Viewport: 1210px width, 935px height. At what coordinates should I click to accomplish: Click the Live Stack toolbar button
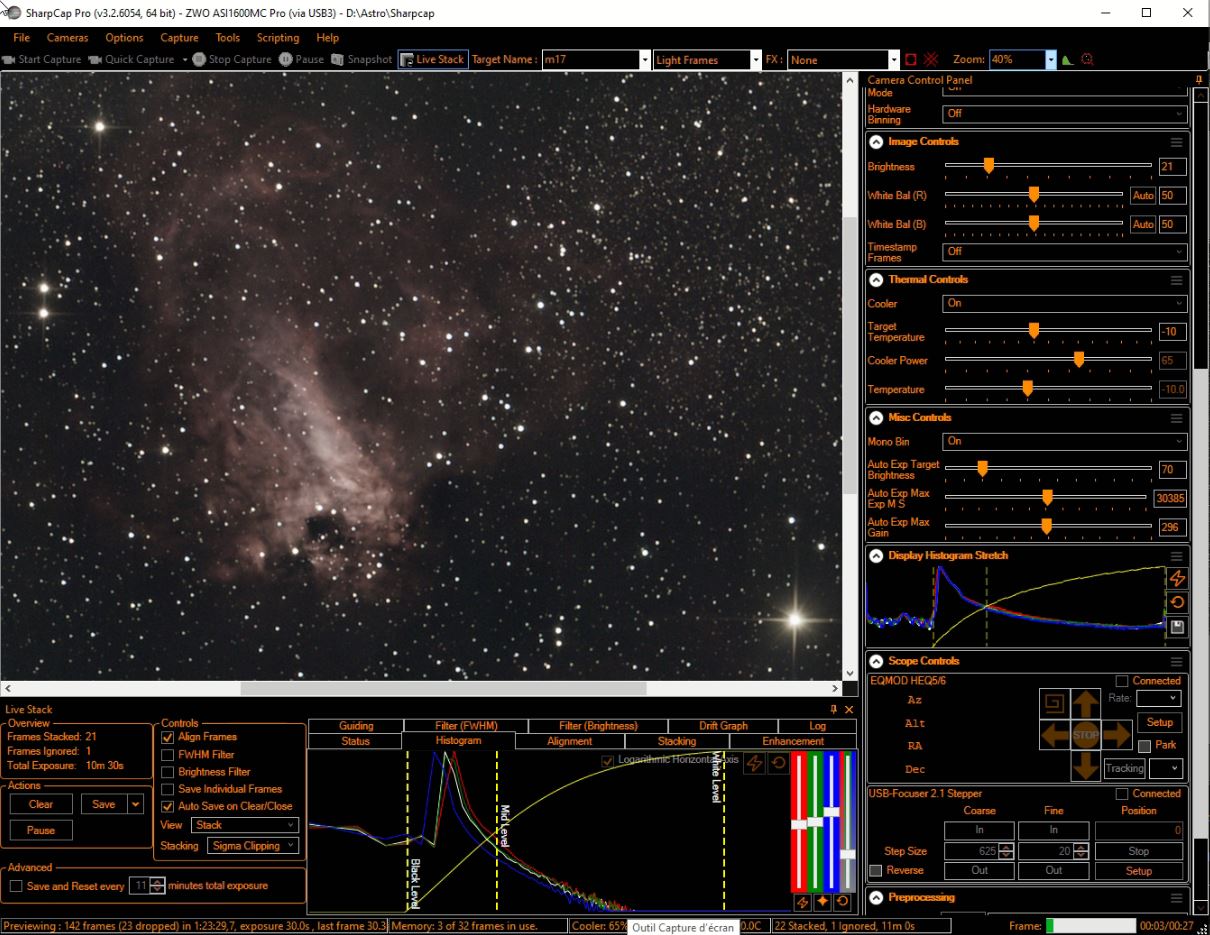click(432, 60)
